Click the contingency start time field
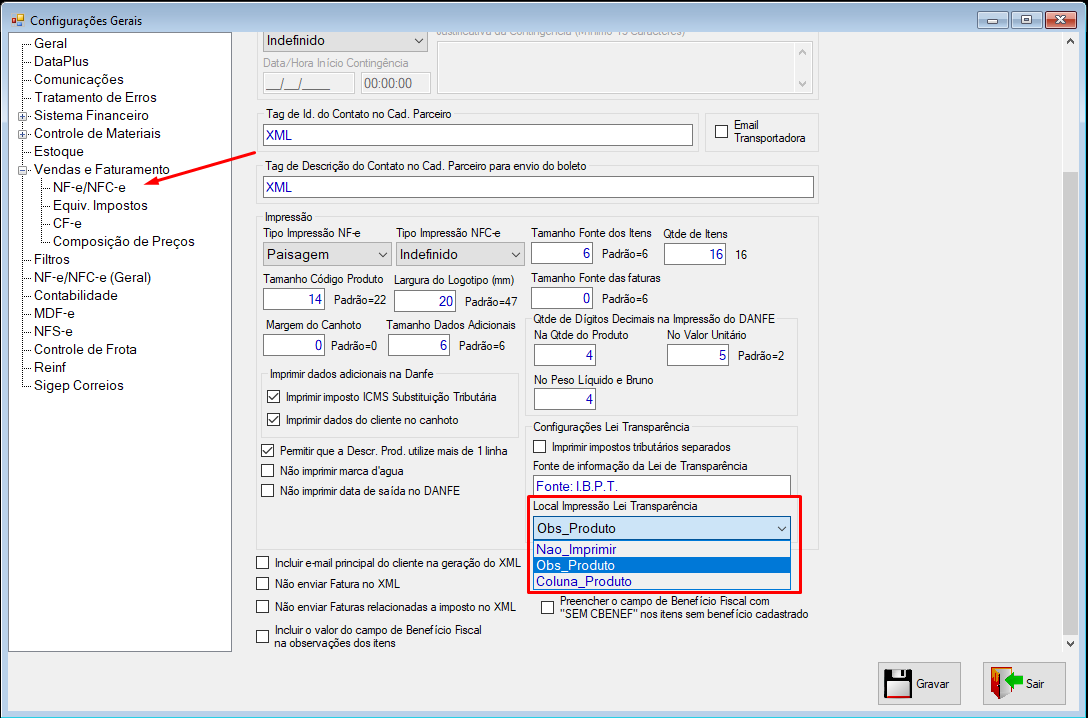 point(396,83)
